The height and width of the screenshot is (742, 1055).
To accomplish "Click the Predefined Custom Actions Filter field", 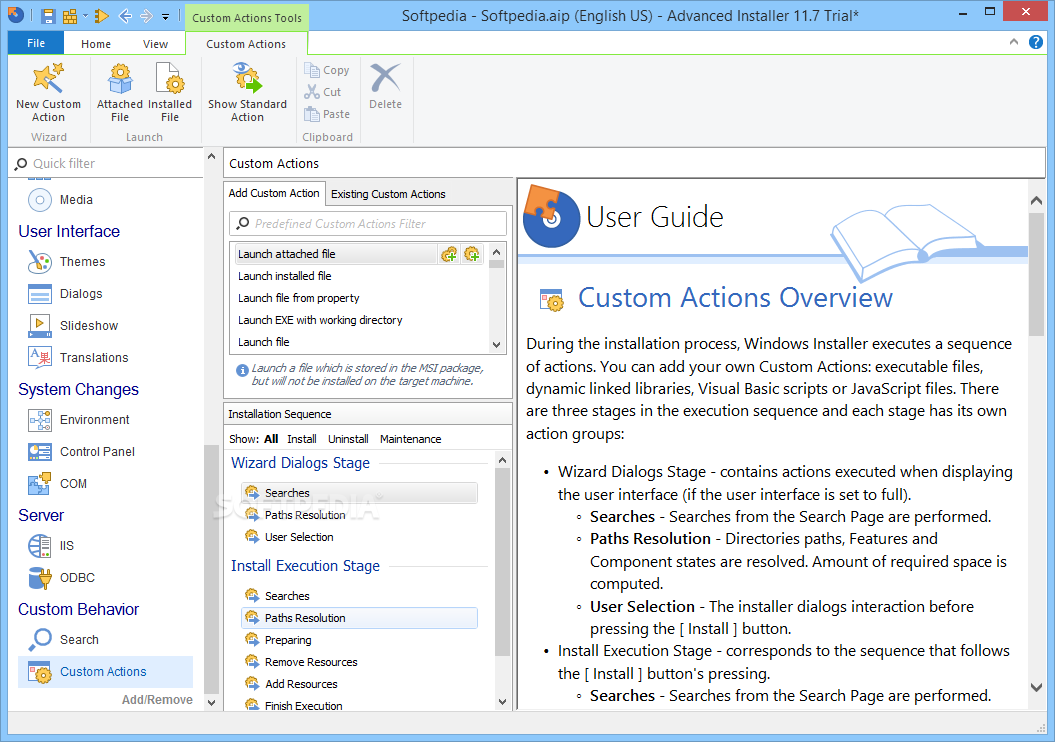I will tap(367, 223).
